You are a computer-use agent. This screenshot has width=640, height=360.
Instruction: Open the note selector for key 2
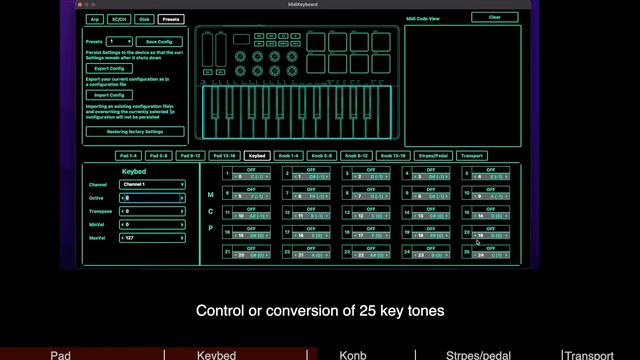click(311, 177)
